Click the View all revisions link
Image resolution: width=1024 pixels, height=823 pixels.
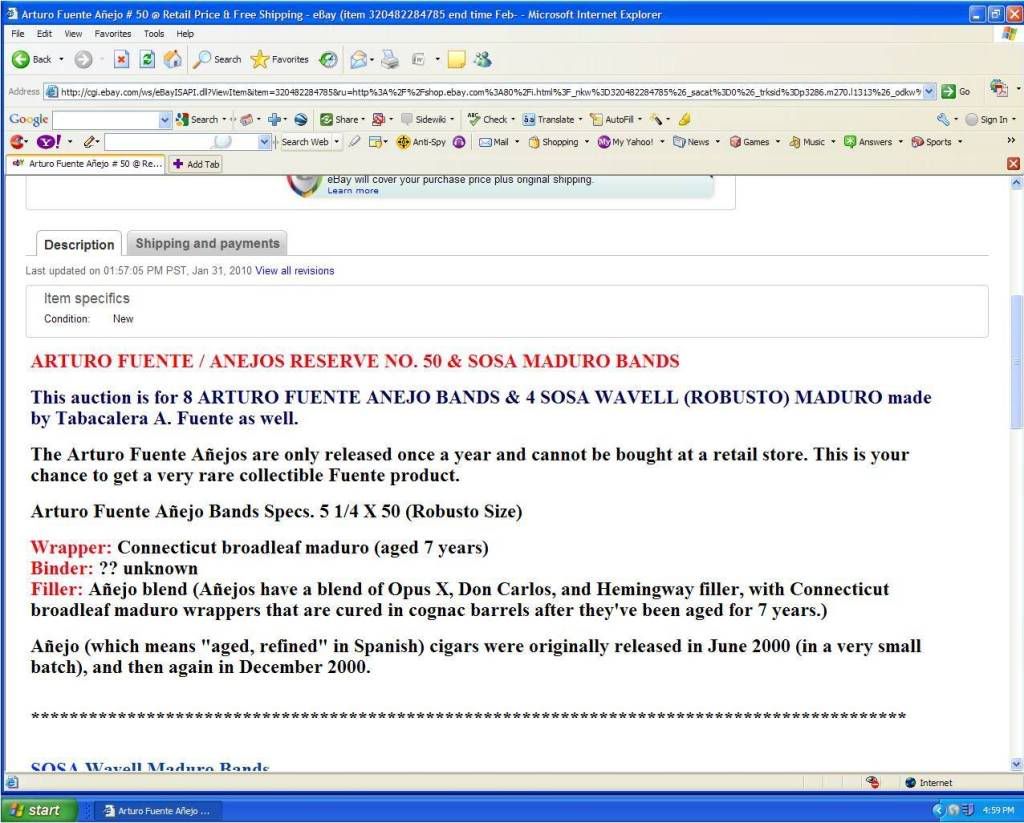coord(295,270)
